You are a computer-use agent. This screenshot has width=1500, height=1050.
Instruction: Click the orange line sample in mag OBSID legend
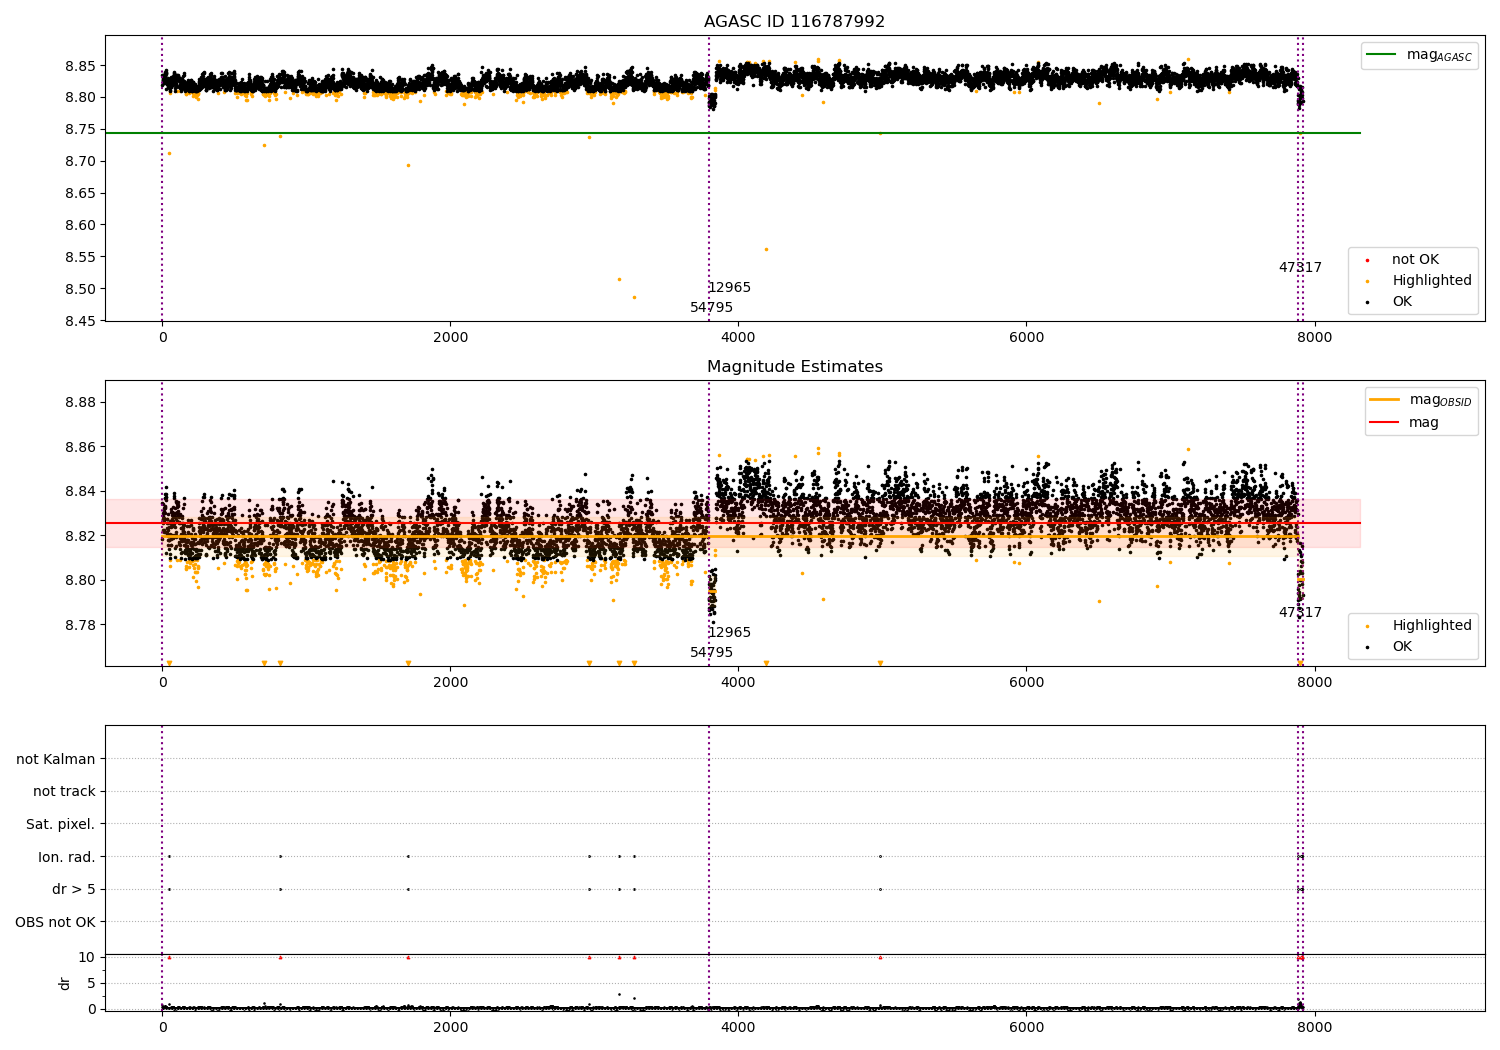(x=1385, y=399)
